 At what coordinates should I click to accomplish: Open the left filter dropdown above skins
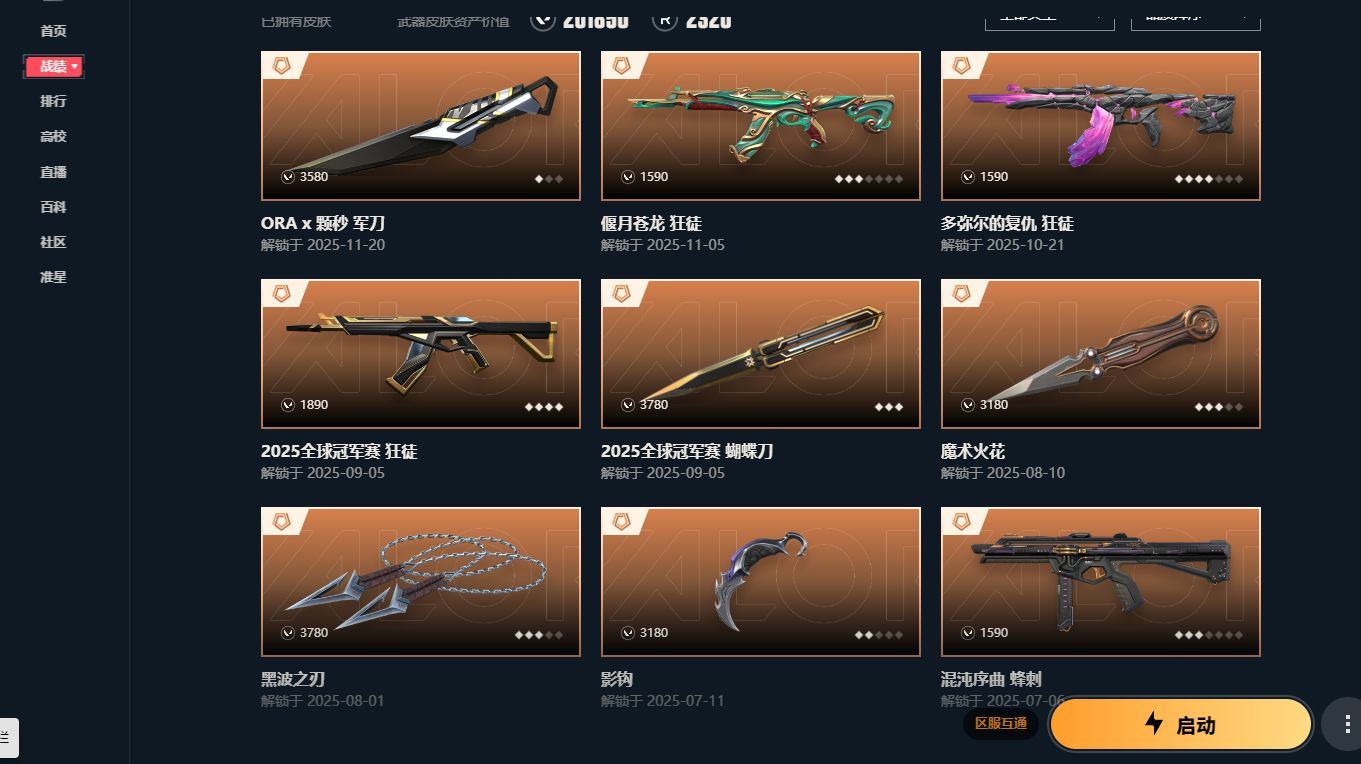[x=1049, y=17]
